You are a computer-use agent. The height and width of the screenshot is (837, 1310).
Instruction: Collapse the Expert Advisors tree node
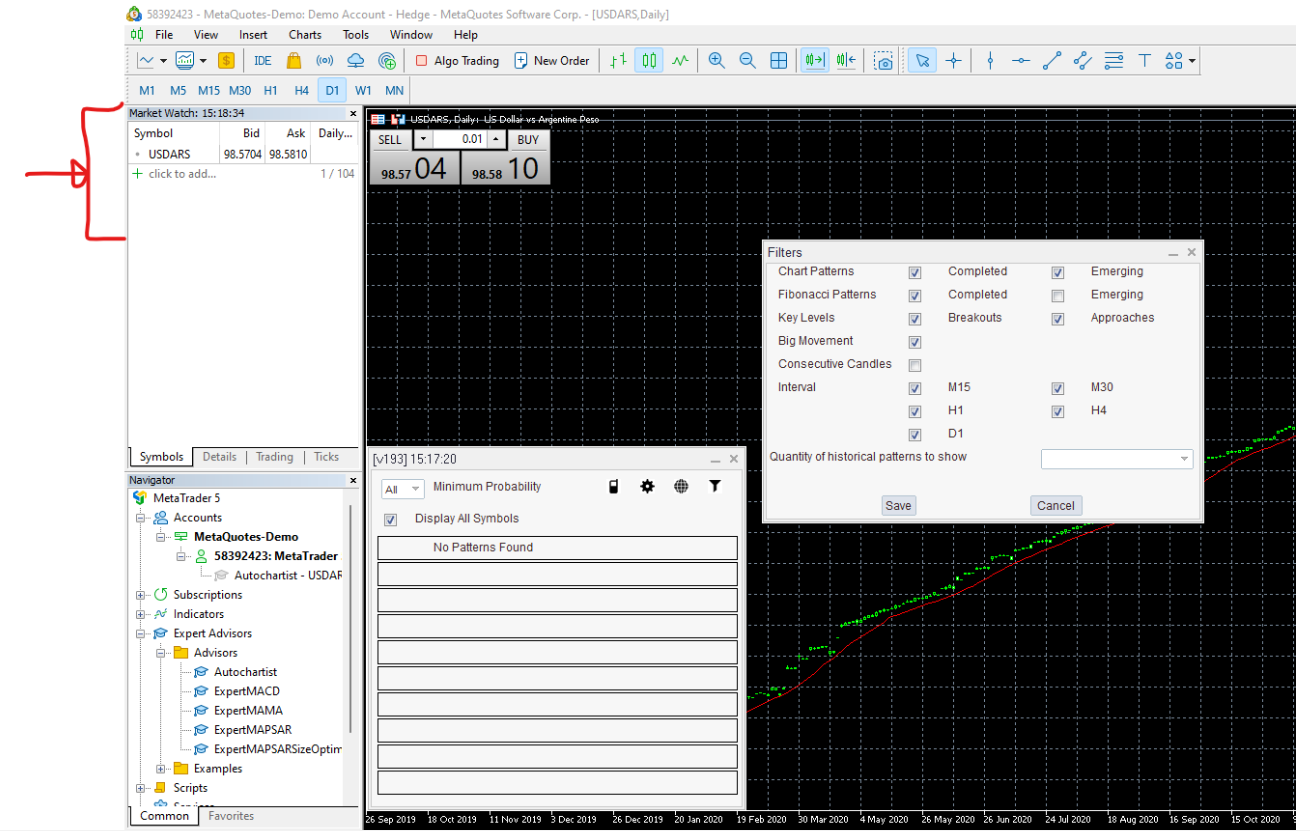140,634
